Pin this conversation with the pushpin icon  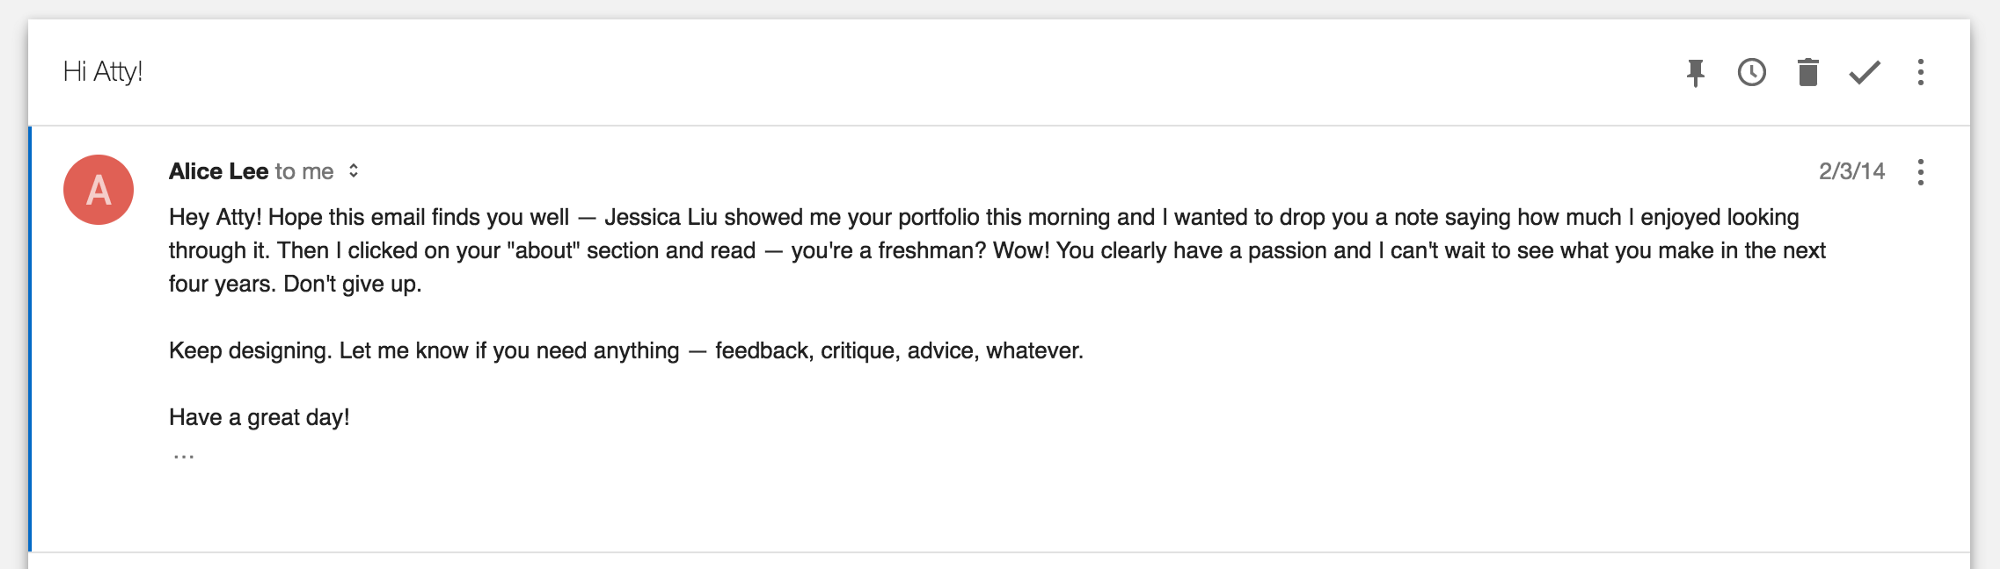tap(1695, 73)
